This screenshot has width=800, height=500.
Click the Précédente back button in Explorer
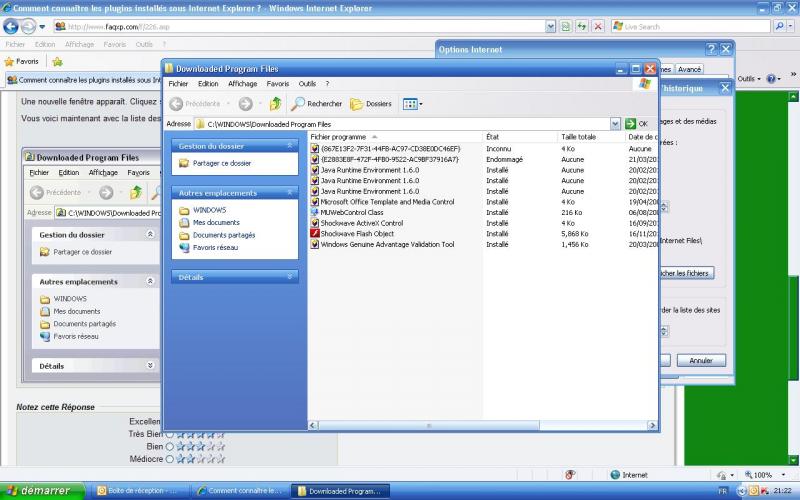(x=196, y=104)
